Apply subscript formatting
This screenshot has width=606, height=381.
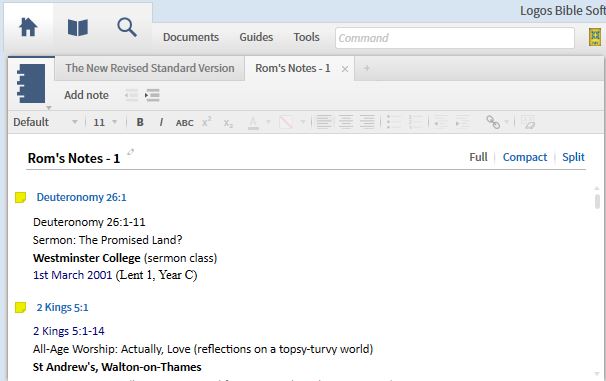coord(228,123)
